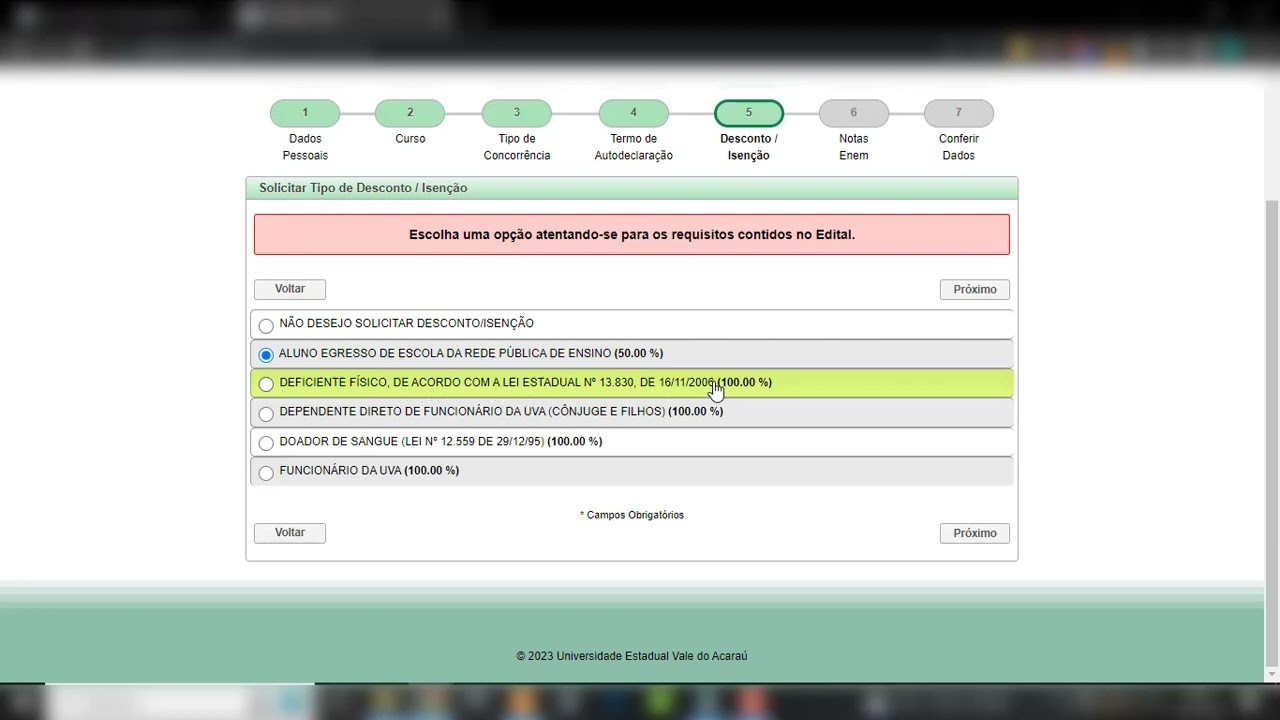Click the top Próximo button
The height and width of the screenshot is (720, 1280).
pos(975,289)
